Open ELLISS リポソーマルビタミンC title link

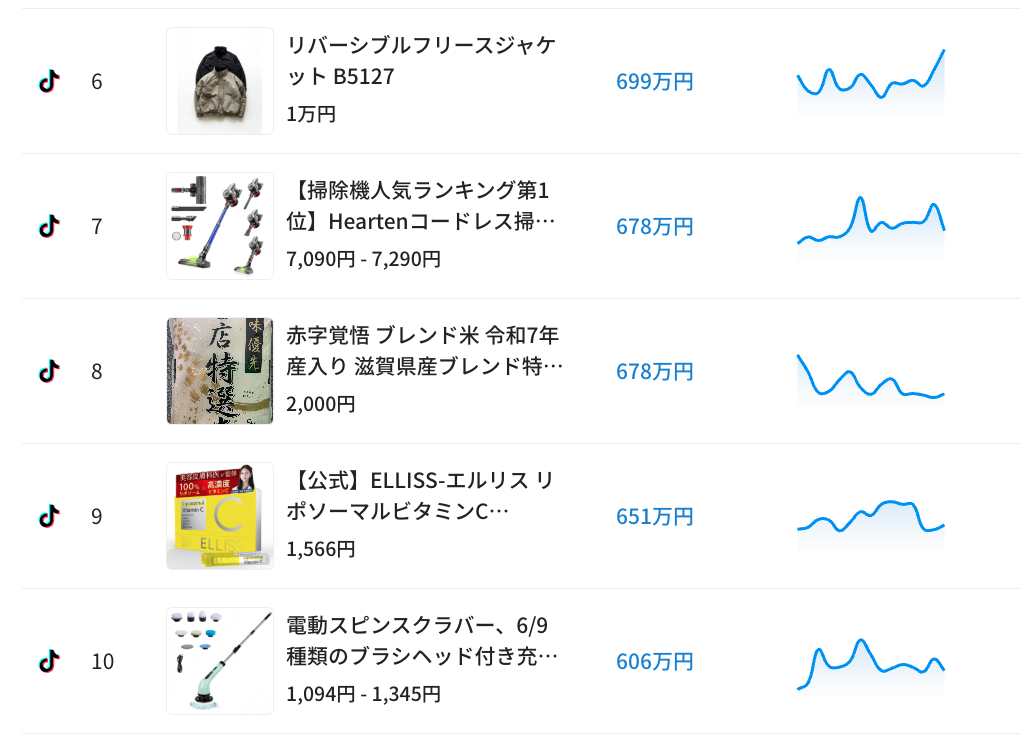coord(420,496)
